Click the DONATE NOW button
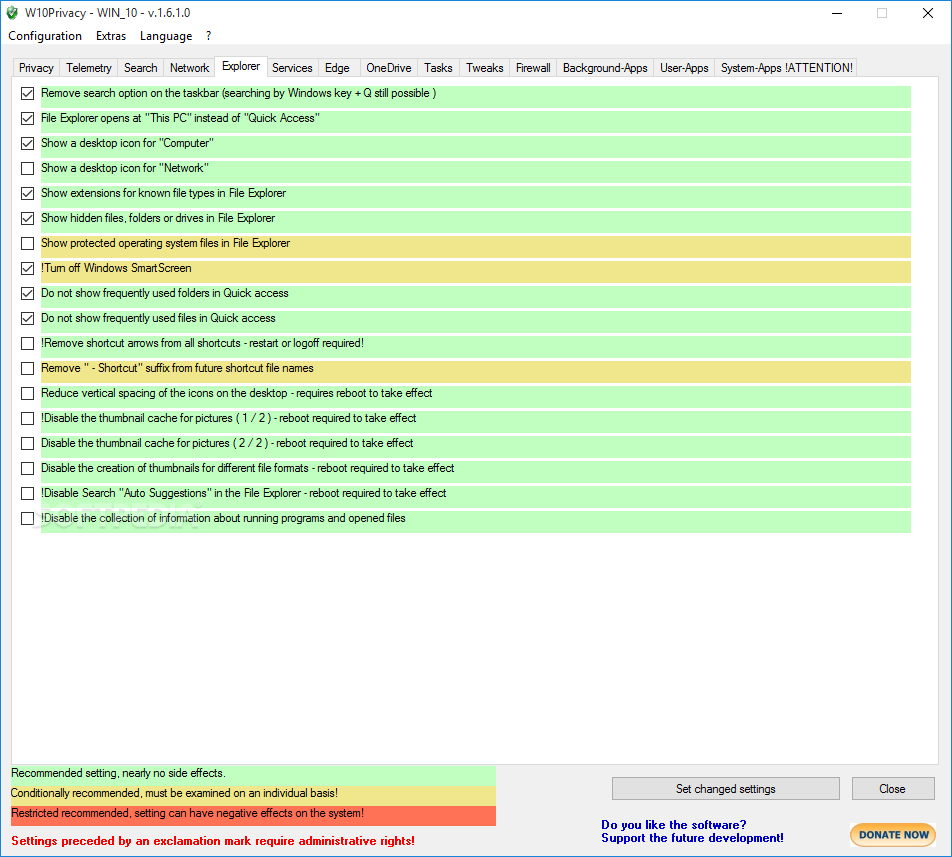952x857 pixels. pyautogui.click(x=893, y=835)
